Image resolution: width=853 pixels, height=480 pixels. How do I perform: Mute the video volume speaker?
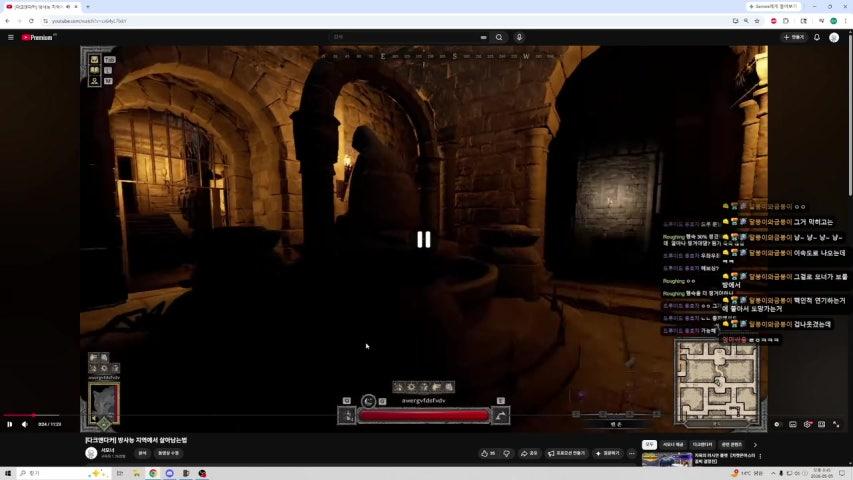point(25,424)
